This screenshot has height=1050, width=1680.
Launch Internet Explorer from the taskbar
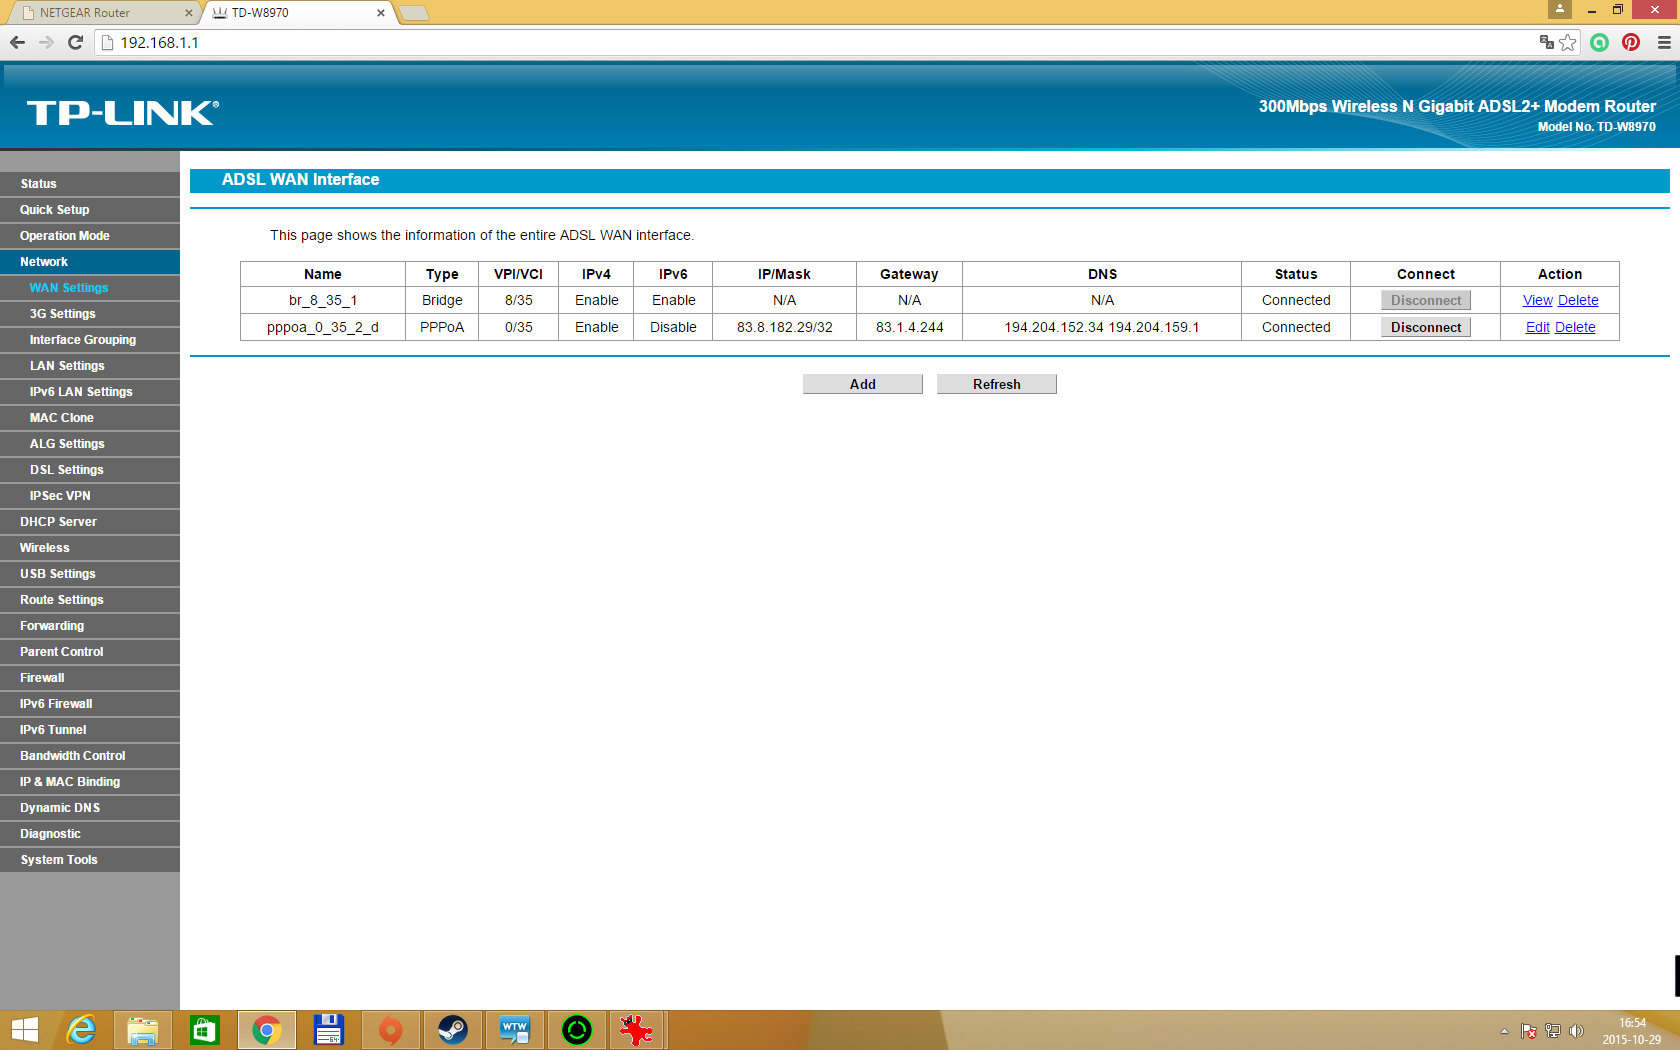click(81, 1029)
